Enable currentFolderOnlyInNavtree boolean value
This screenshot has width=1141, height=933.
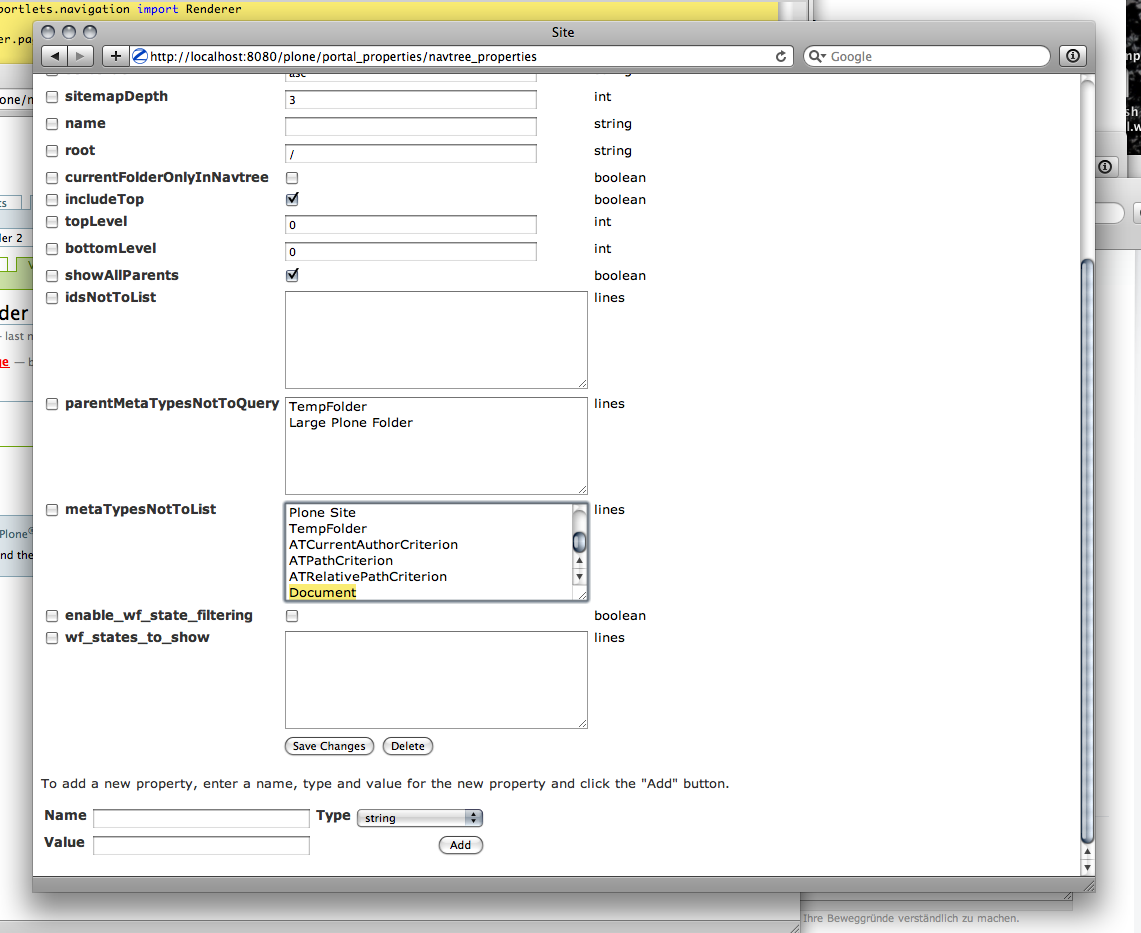coord(292,178)
